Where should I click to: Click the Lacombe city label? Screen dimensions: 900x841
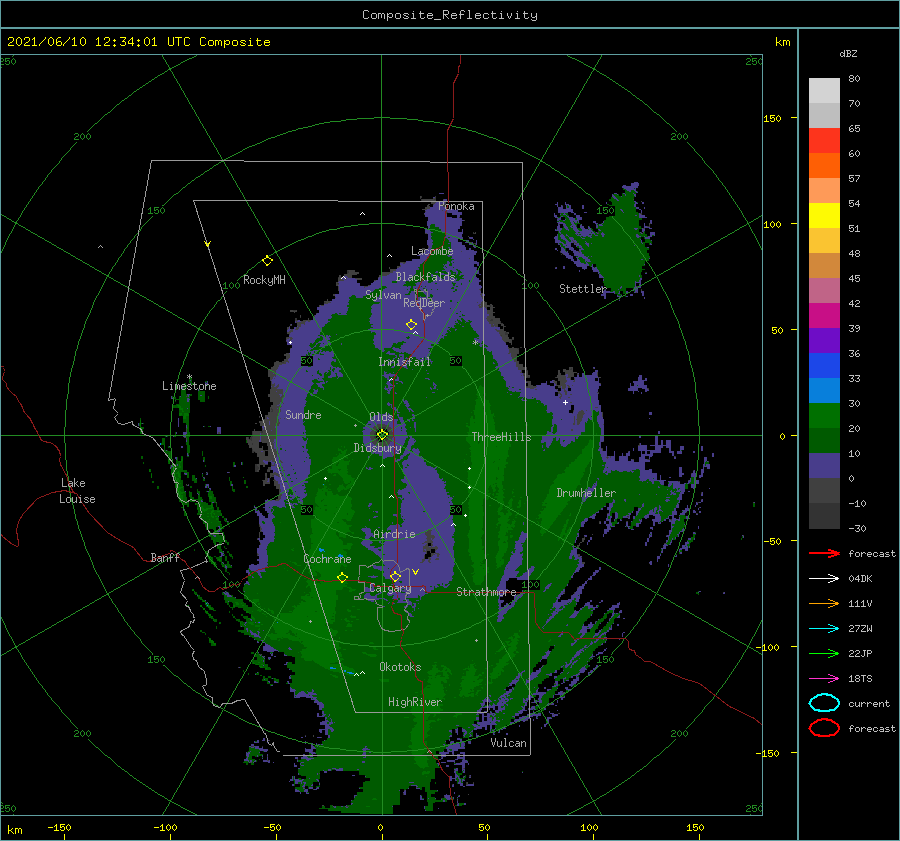pyautogui.click(x=432, y=251)
